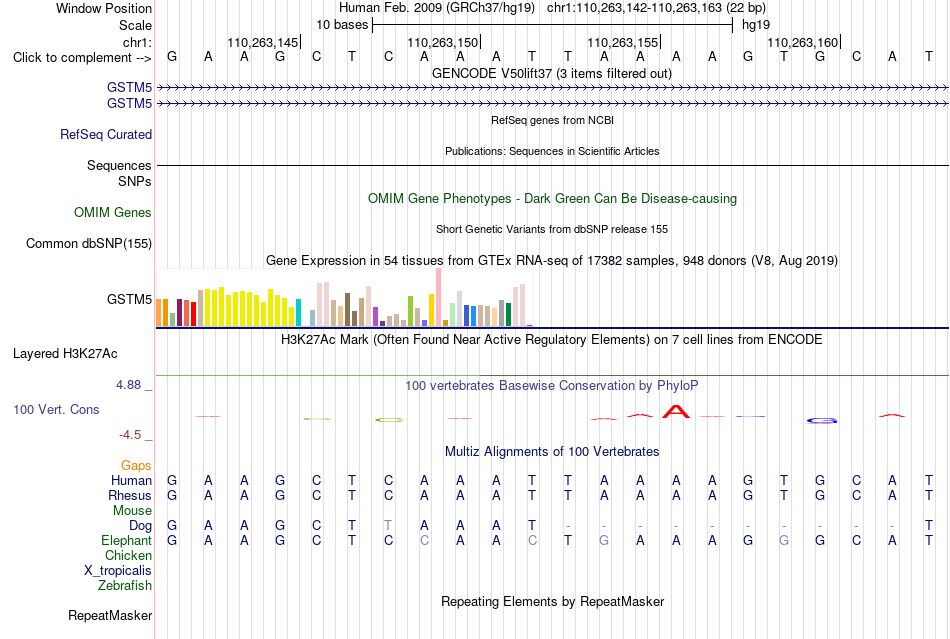Screen dimensions: 950x639
Task: Click the 100 Vert. Cons track label
Action: (x=56, y=409)
